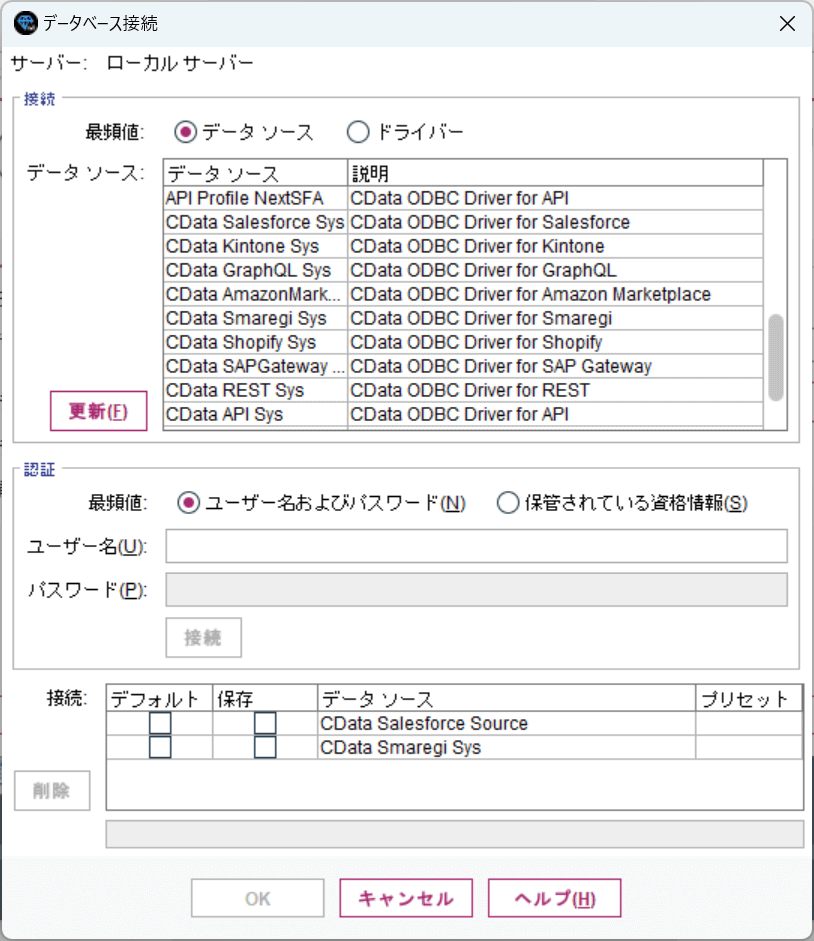Open help with ヘルプ(H) button
The height and width of the screenshot is (941, 814).
pyautogui.click(x=554, y=898)
